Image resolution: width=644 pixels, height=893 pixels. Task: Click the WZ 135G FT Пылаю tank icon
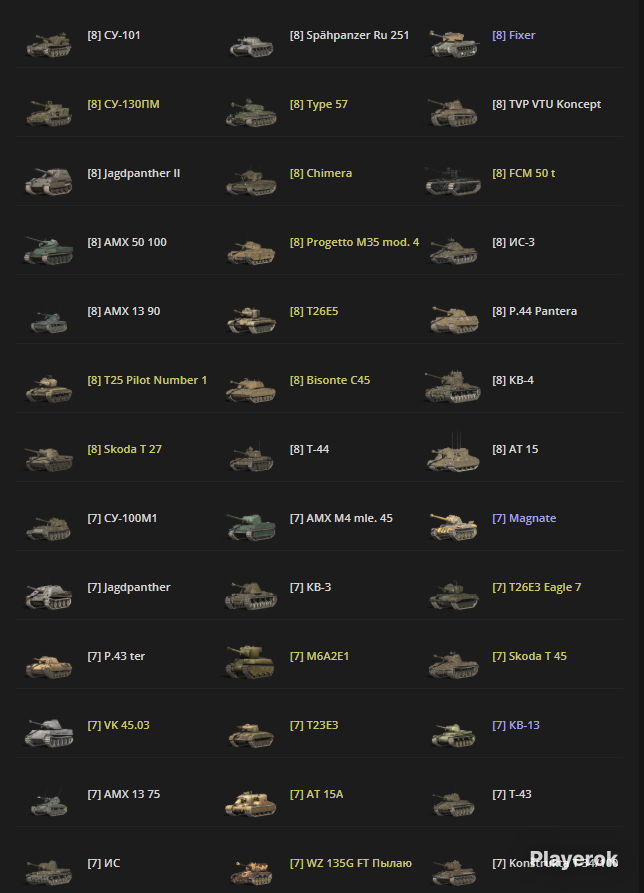point(251,873)
